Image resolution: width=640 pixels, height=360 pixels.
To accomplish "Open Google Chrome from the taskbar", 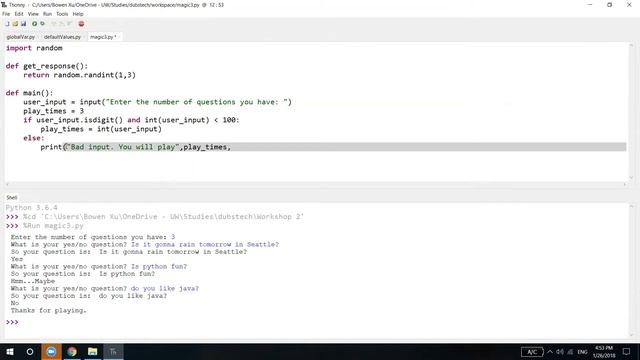I will click(72, 351).
